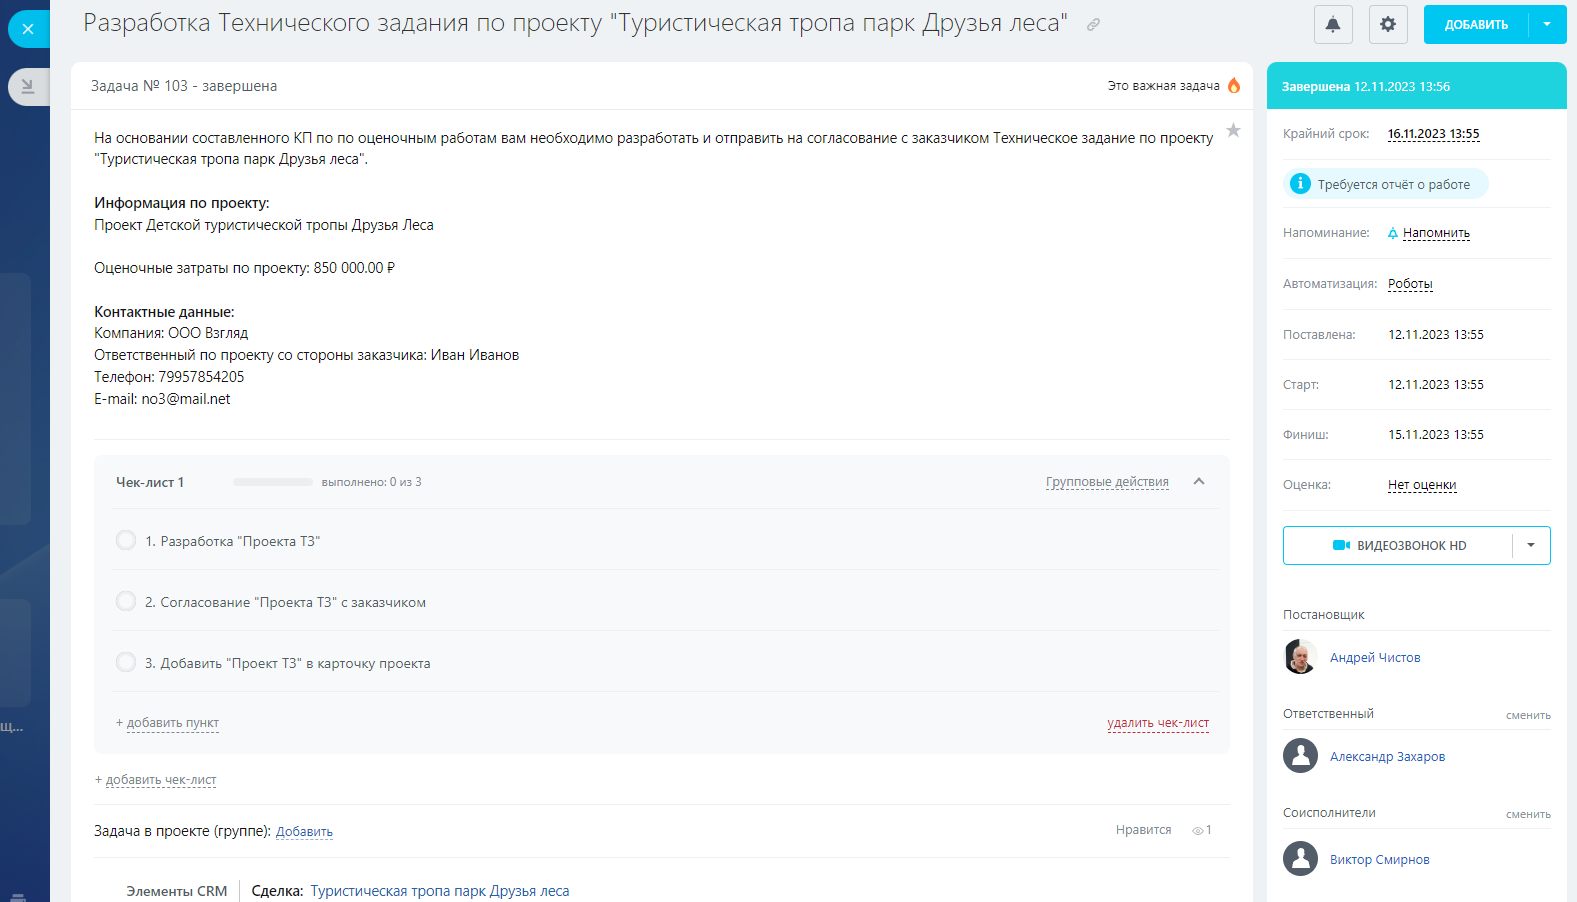Toggle the important task flame icon
The height and width of the screenshot is (902, 1577).
1234,86
